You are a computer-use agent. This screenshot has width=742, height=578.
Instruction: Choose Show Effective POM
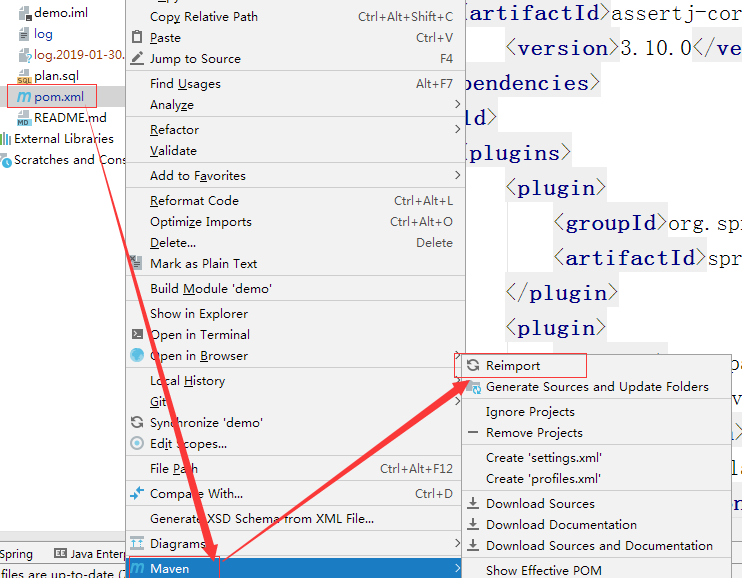point(596,570)
